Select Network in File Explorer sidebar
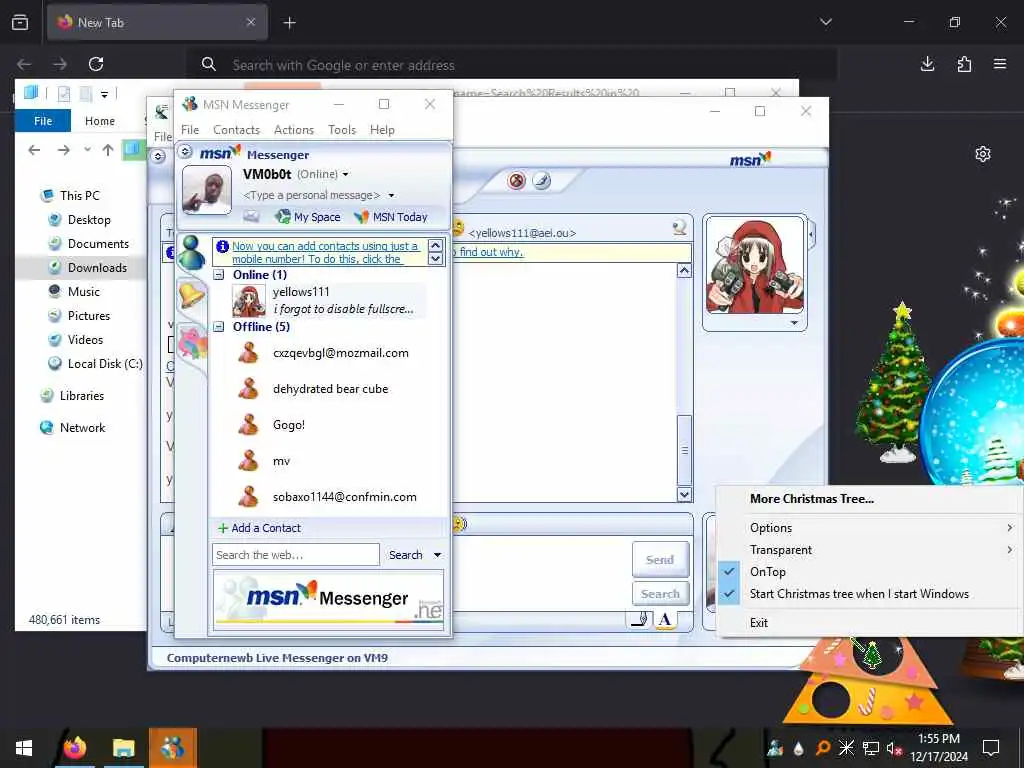Screen dimensions: 1024x768 (x=82, y=428)
